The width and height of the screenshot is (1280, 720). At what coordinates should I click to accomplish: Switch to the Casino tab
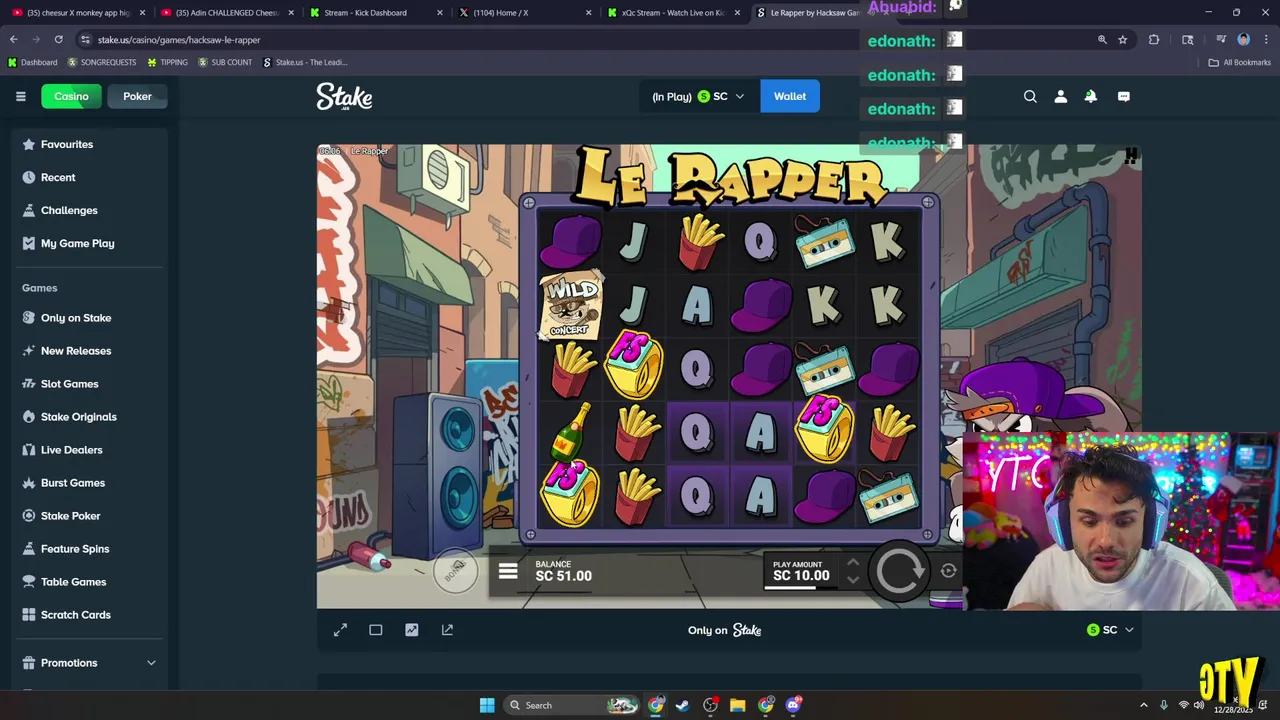click(x=71, y=96)
